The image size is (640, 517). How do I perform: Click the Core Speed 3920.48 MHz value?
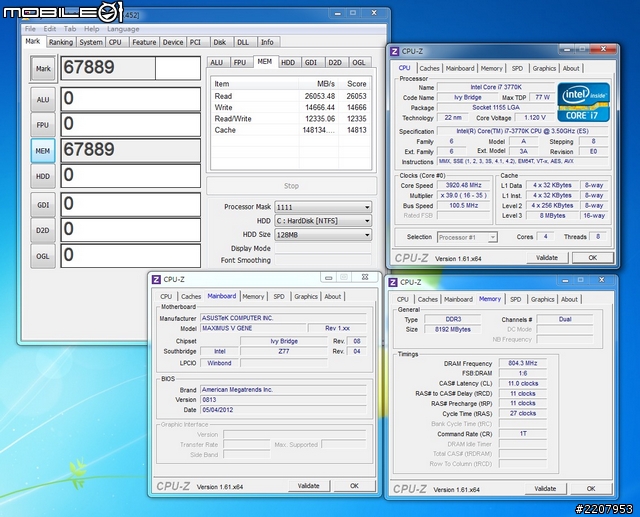pos(464,185)
